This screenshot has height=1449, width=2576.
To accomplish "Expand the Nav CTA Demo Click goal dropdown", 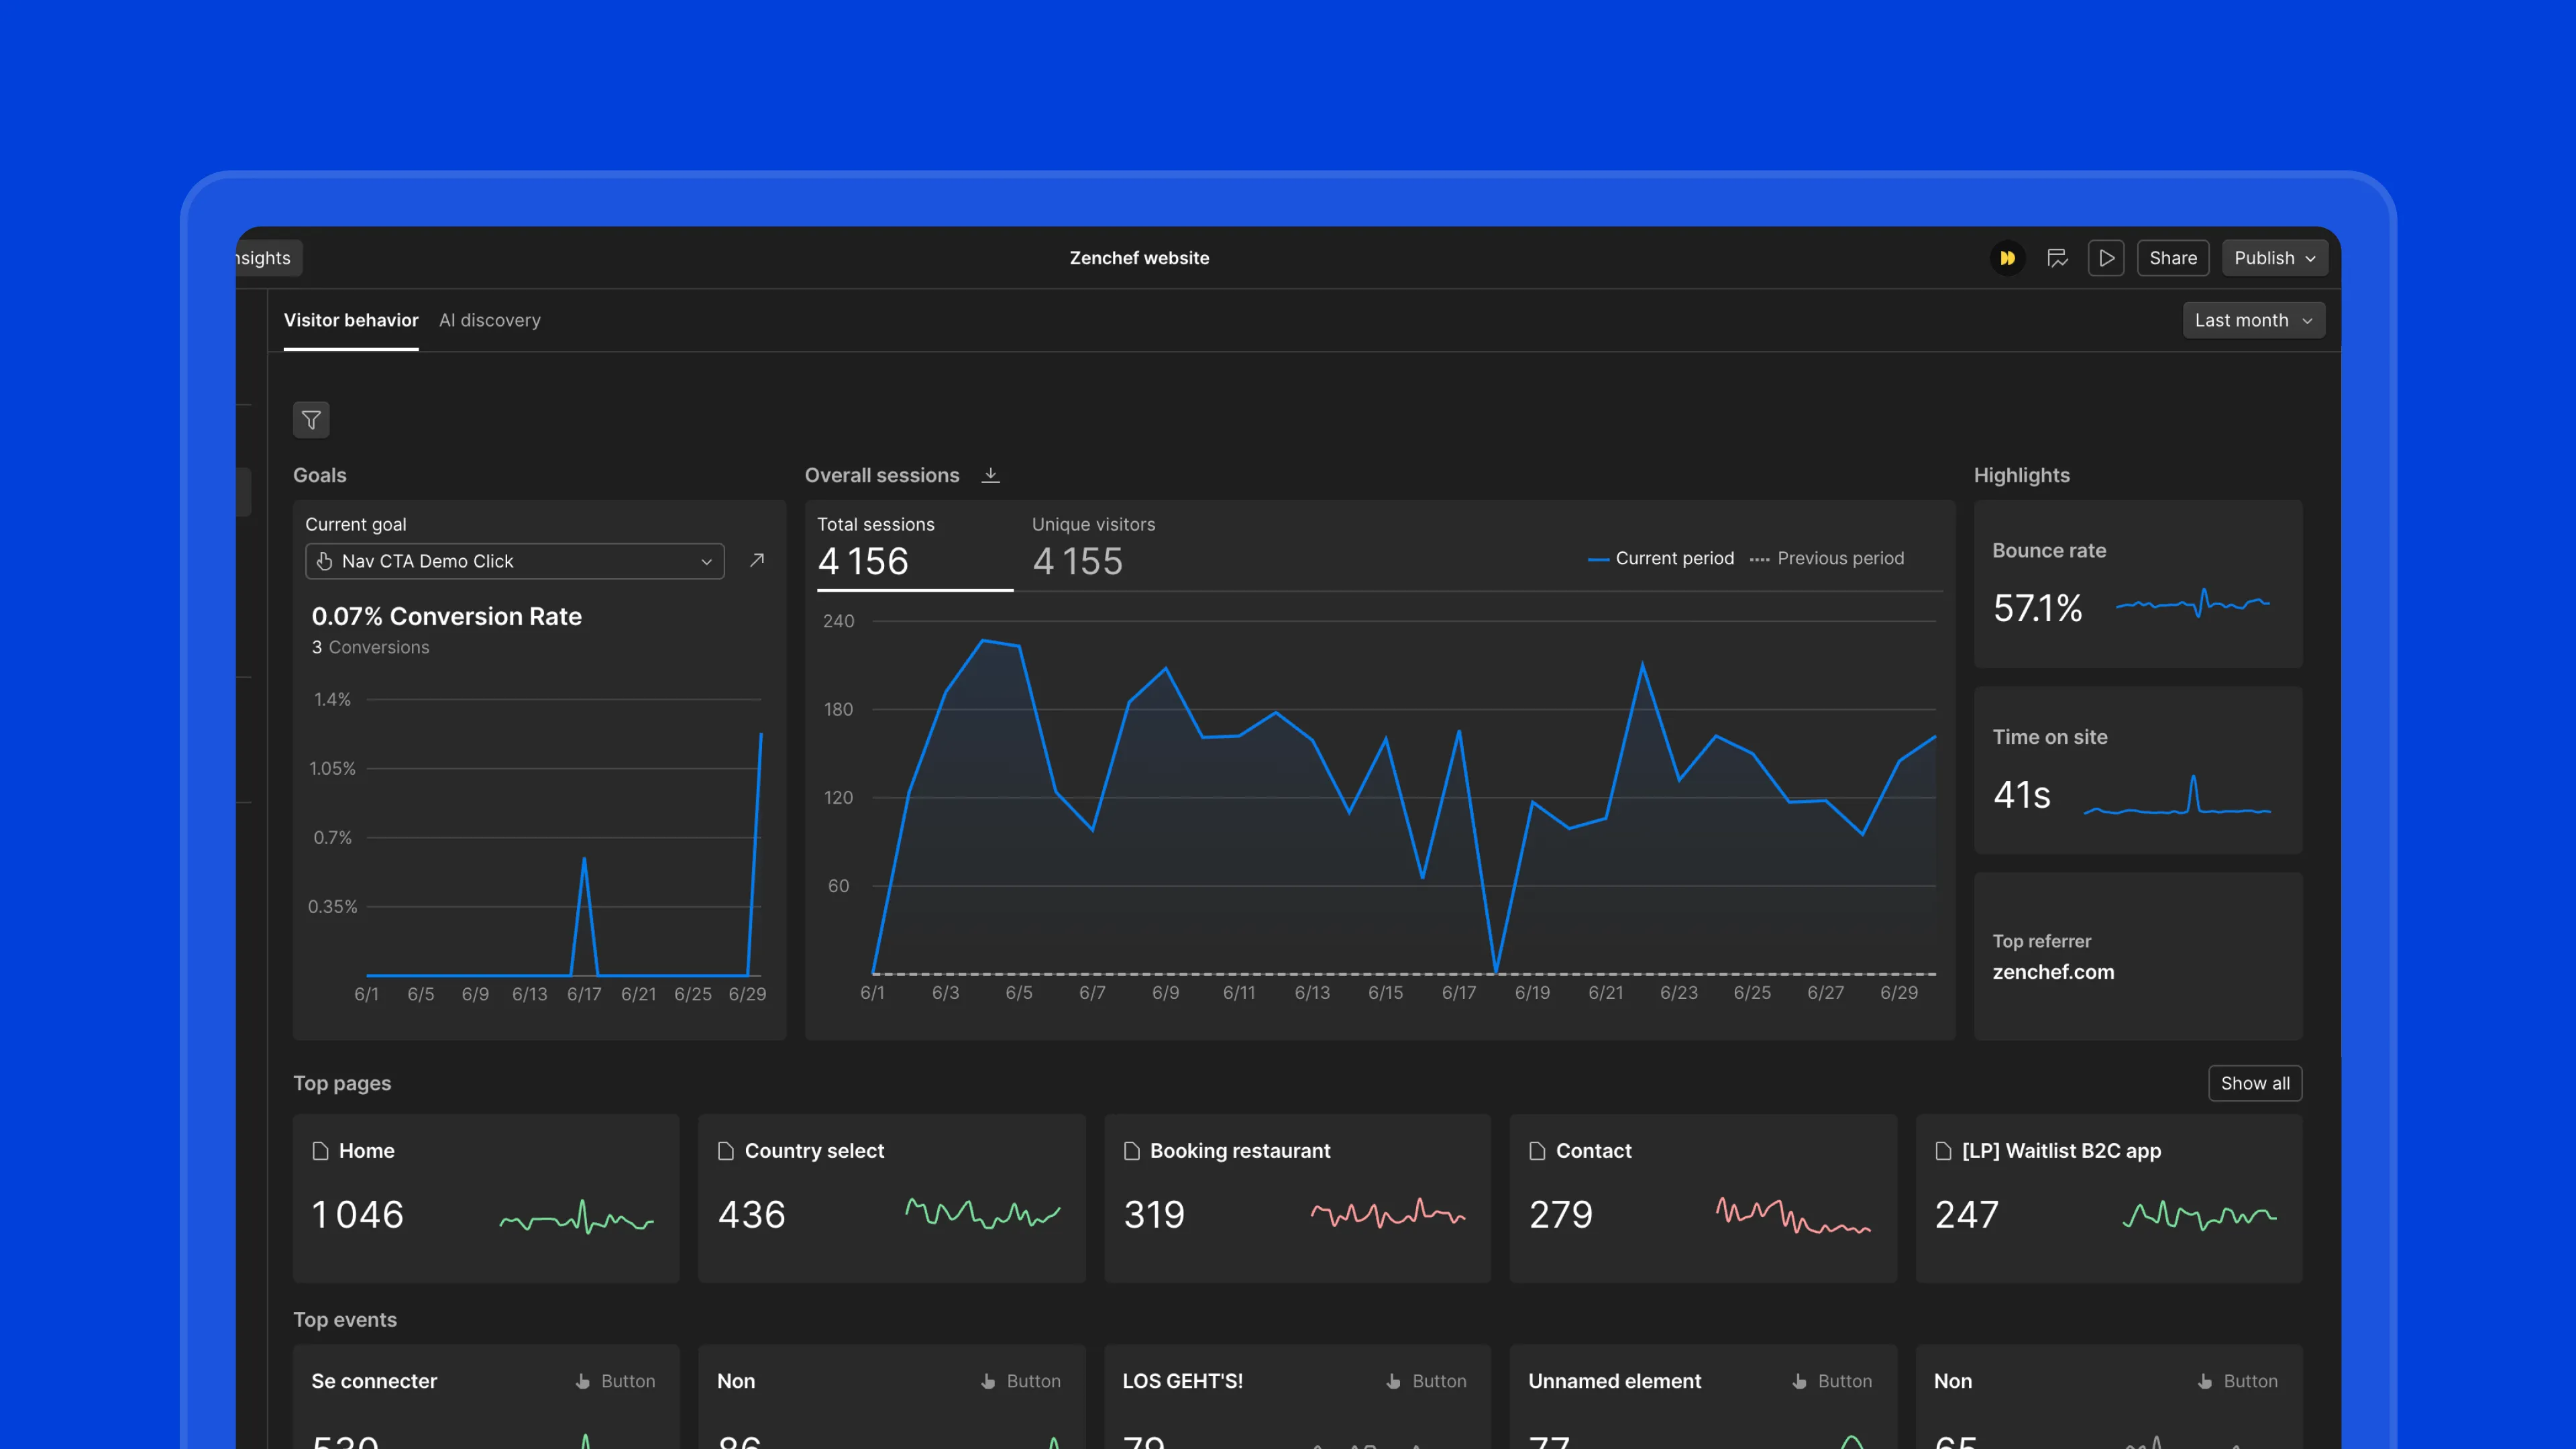I will 515,561.
